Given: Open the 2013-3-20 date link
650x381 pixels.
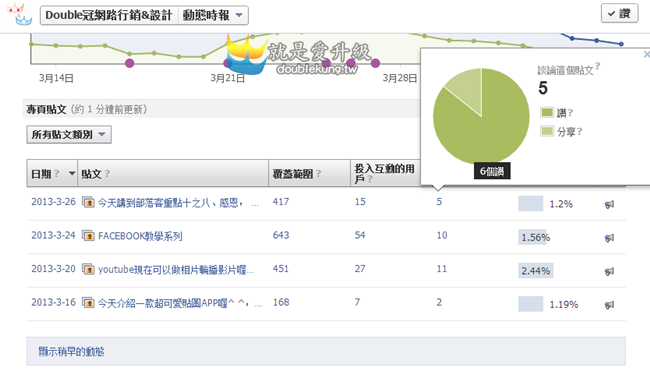Looking at the screenshot, I should pos(53,269).
